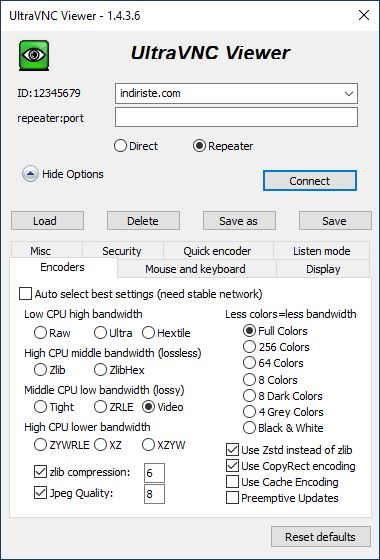Select the 8 Colors radio button
The height and width of the screenshot is (560, 380).
[x=249, y=380]
